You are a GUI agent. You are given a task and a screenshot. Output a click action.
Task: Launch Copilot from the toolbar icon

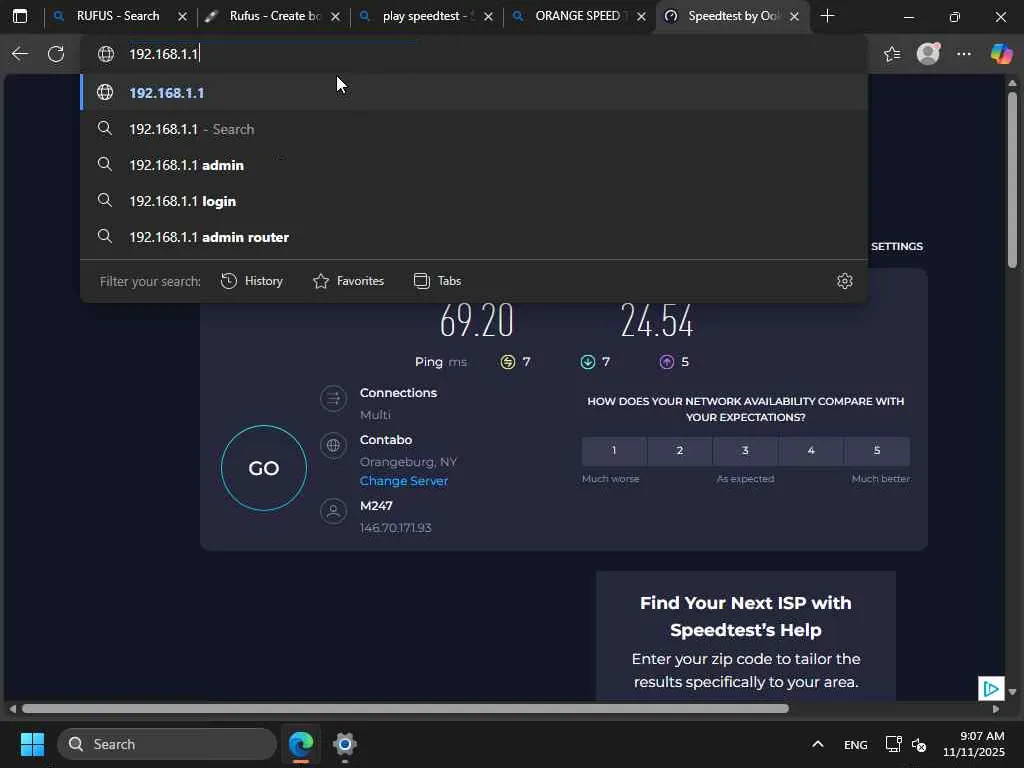(x=1001, y=54)
